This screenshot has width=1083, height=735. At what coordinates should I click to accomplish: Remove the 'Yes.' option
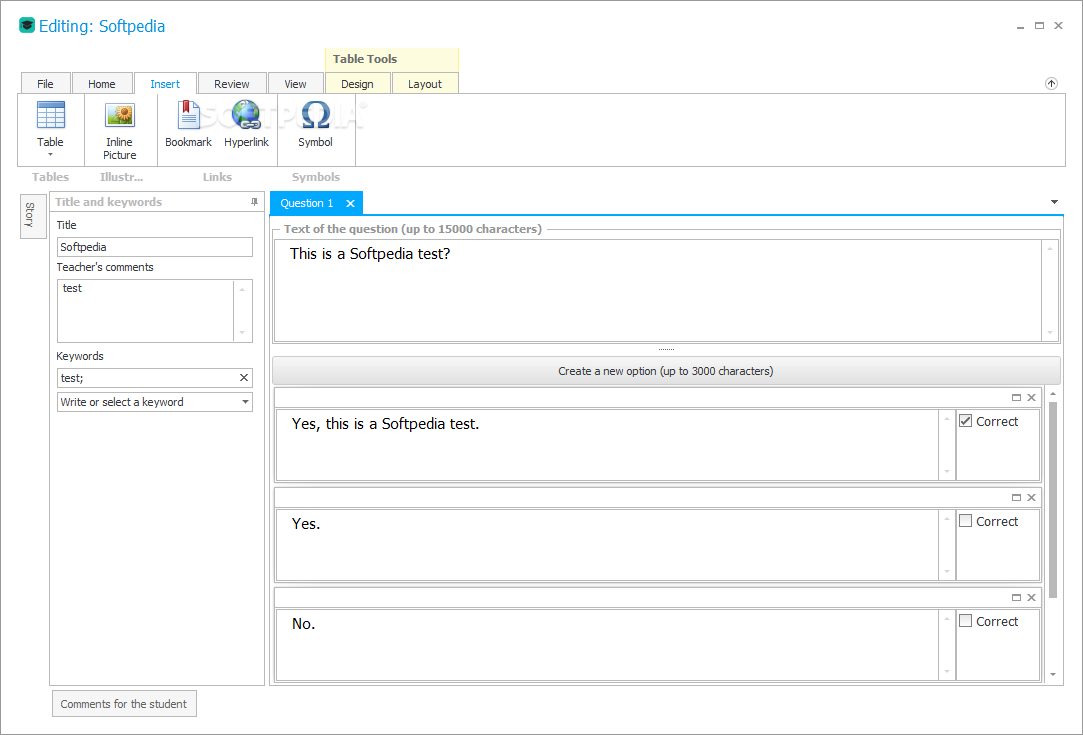(1031, 497)
